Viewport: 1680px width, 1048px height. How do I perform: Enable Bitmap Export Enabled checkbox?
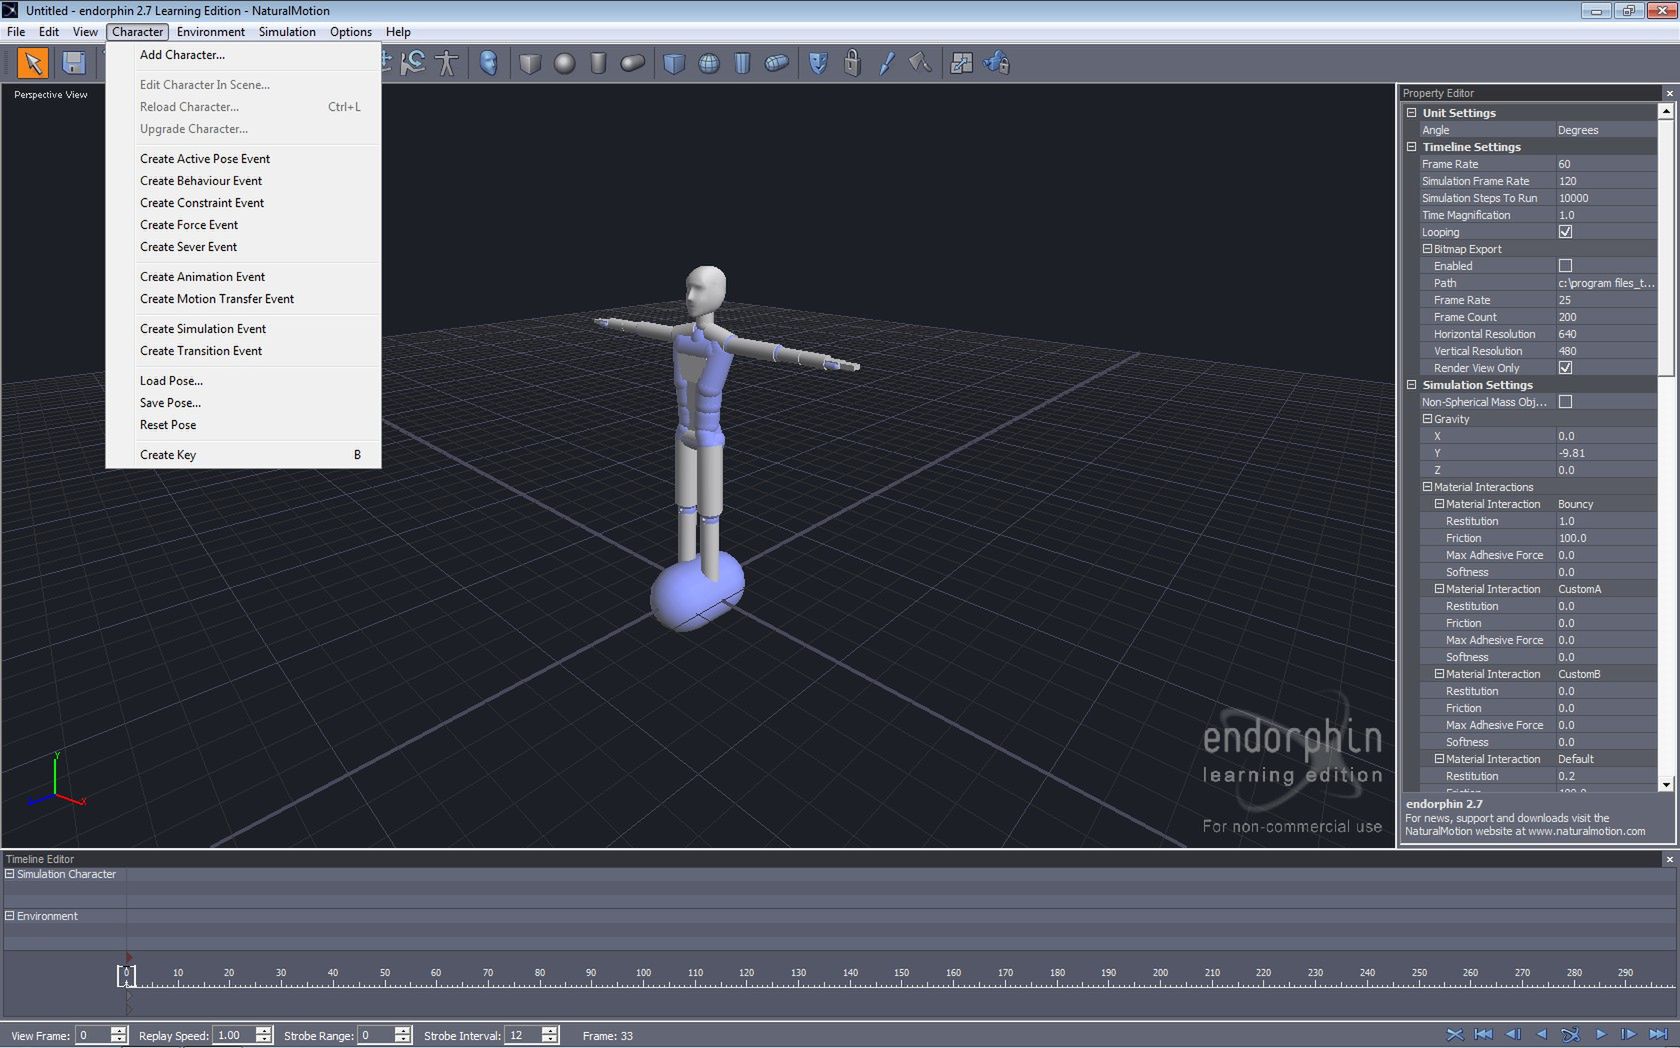pyautogui.click(x=1565, y=265)
